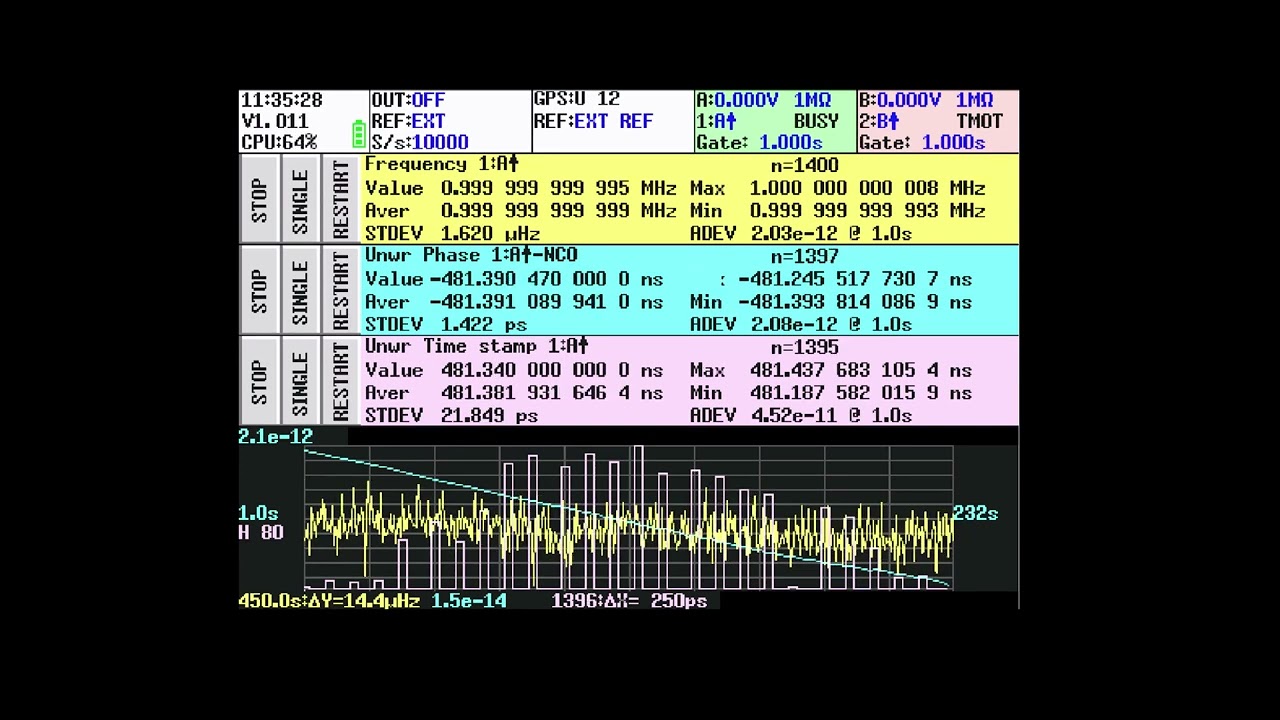Select the 2:B↑ trigger setting
The image size is (1280, 720).
point(879,121)
